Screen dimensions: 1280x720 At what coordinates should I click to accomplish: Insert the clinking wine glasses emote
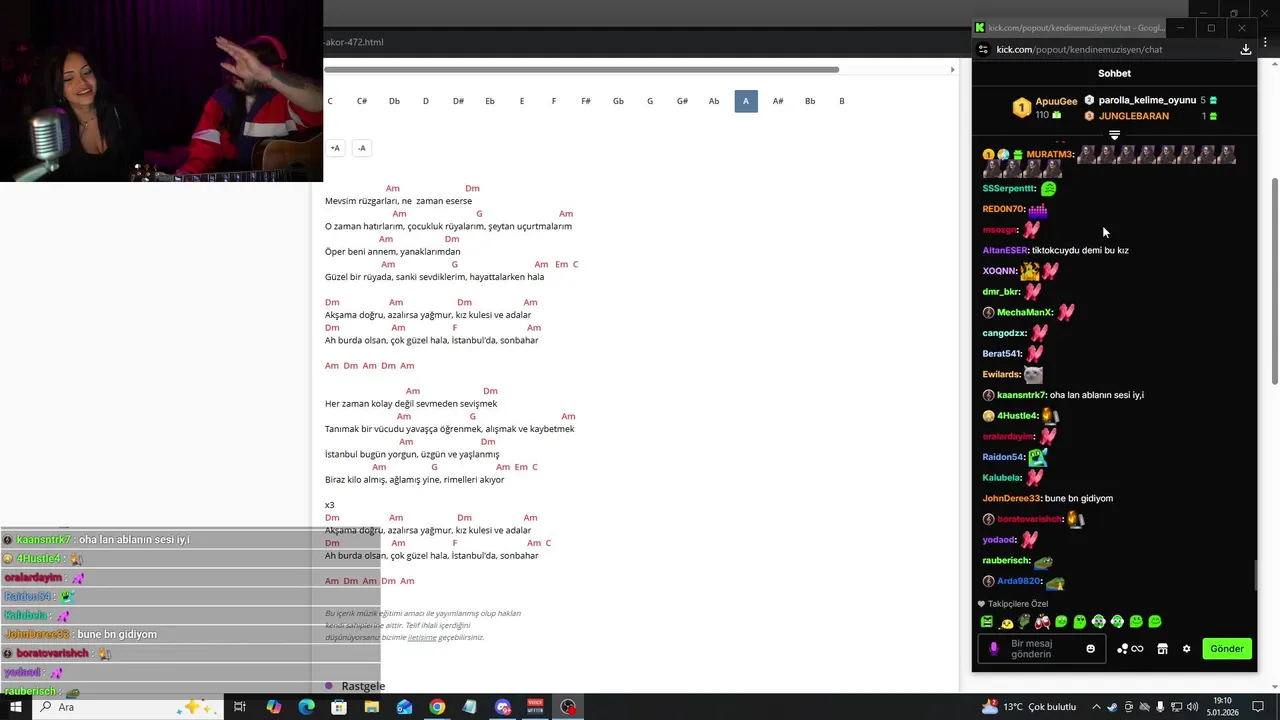tap(1043, 622)
